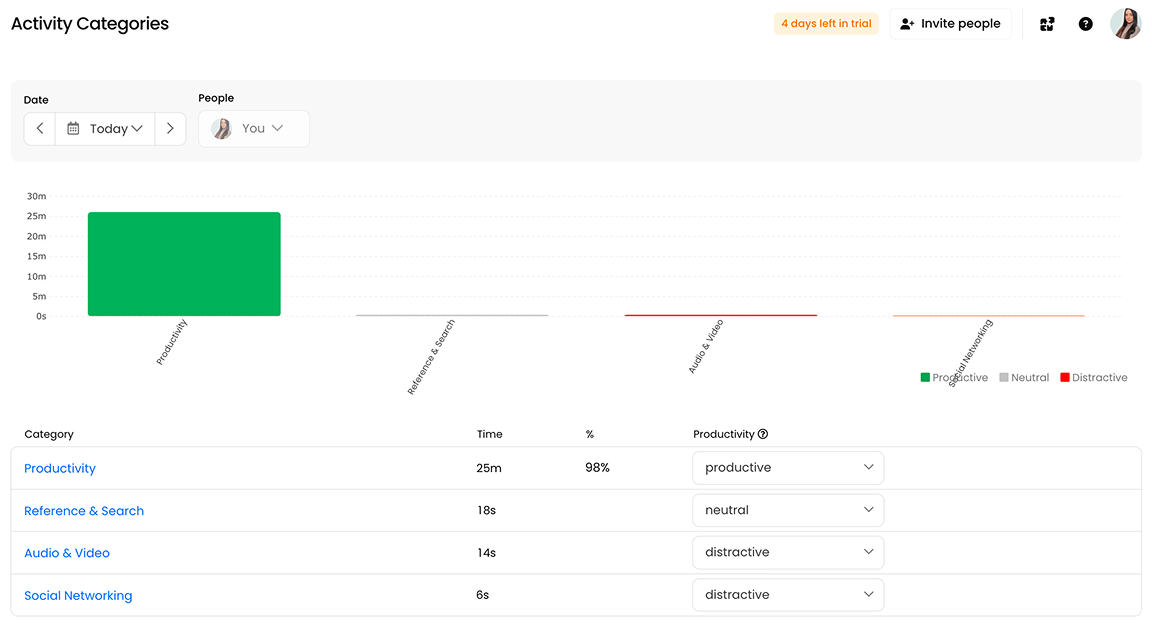Image resolution: width=1152 pixels, height=624 pixels.
Task: Click the info icon next to Productivity column header
Action: [762, 433]
